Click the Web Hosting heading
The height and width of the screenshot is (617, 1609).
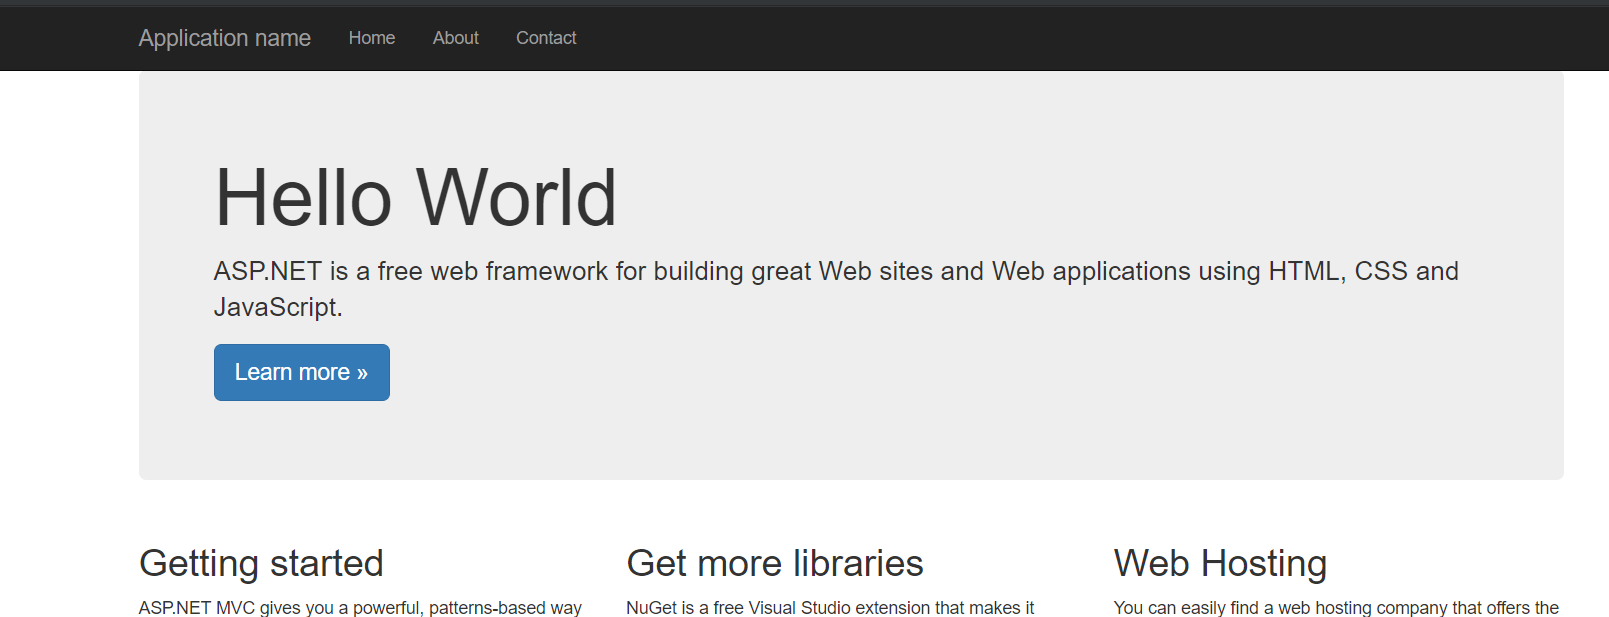(1220, 564)
